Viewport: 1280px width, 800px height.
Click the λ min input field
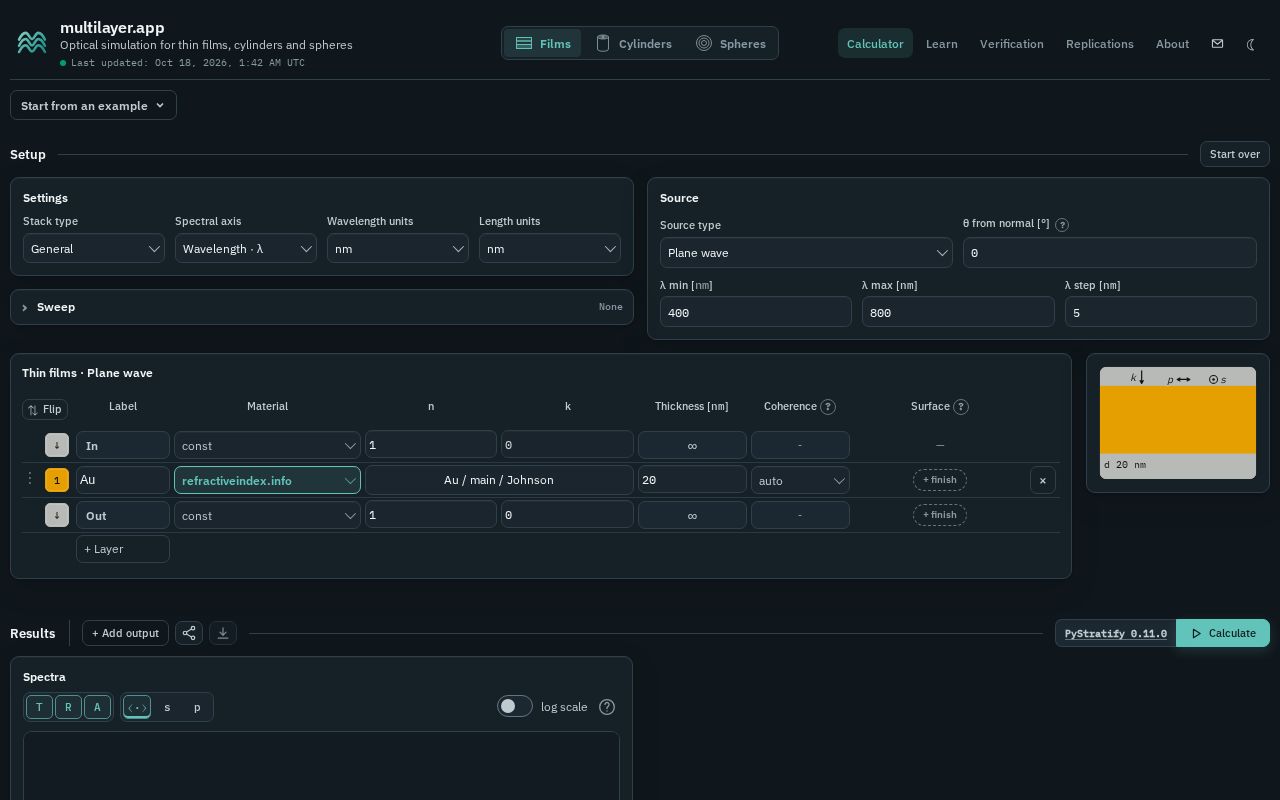[756, 312]
